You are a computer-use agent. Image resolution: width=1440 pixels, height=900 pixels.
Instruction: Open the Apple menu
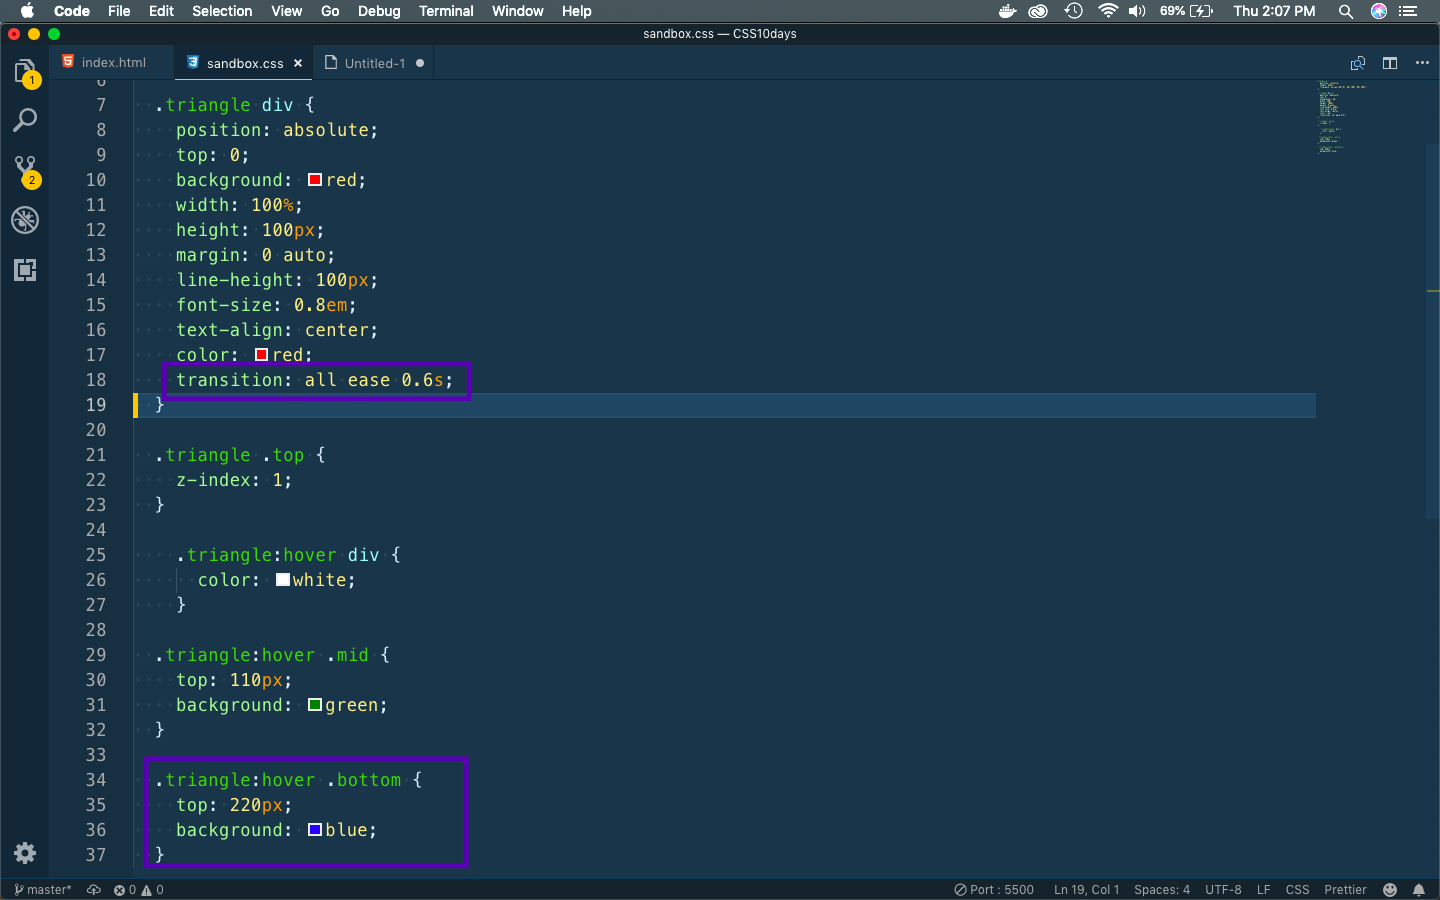click(27, 11)
